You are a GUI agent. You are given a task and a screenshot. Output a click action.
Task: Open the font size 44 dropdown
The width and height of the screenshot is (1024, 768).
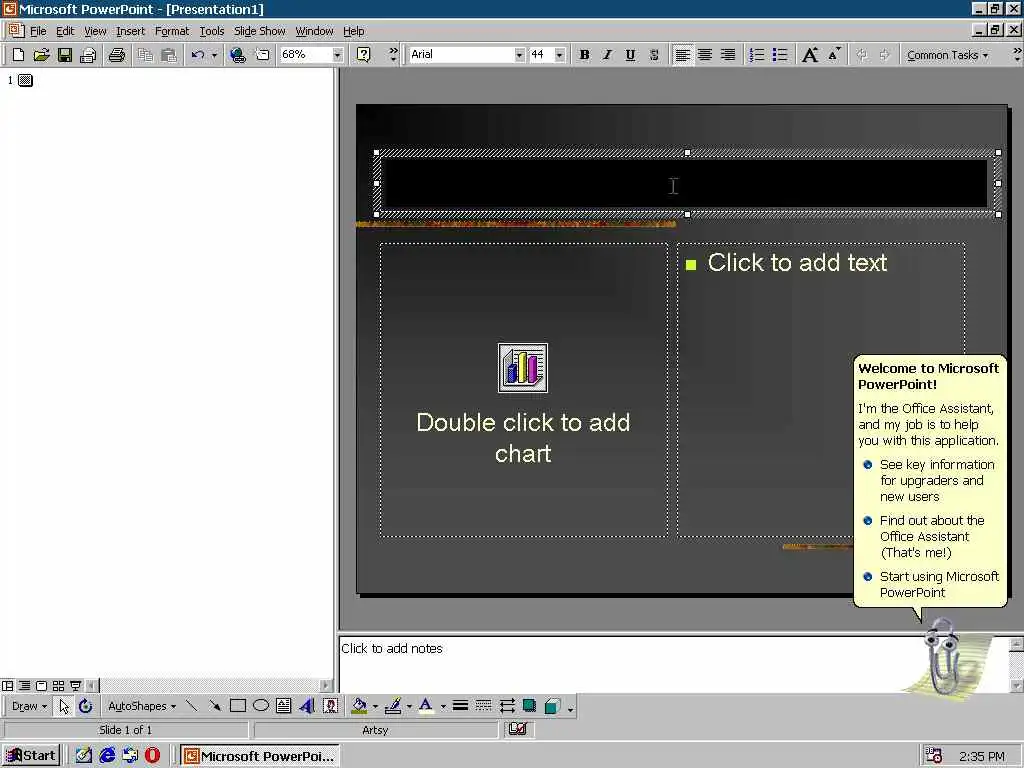tap(560, 55)
